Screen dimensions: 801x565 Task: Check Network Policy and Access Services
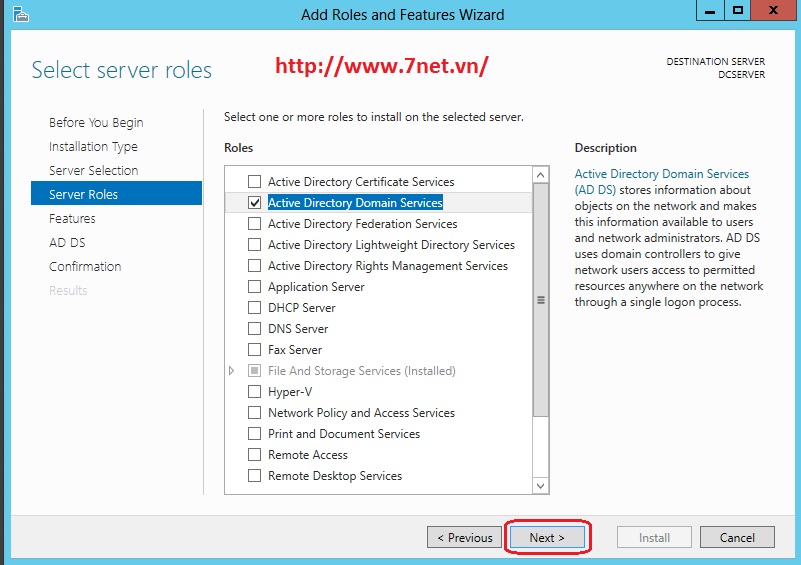[x=254, y=412]
